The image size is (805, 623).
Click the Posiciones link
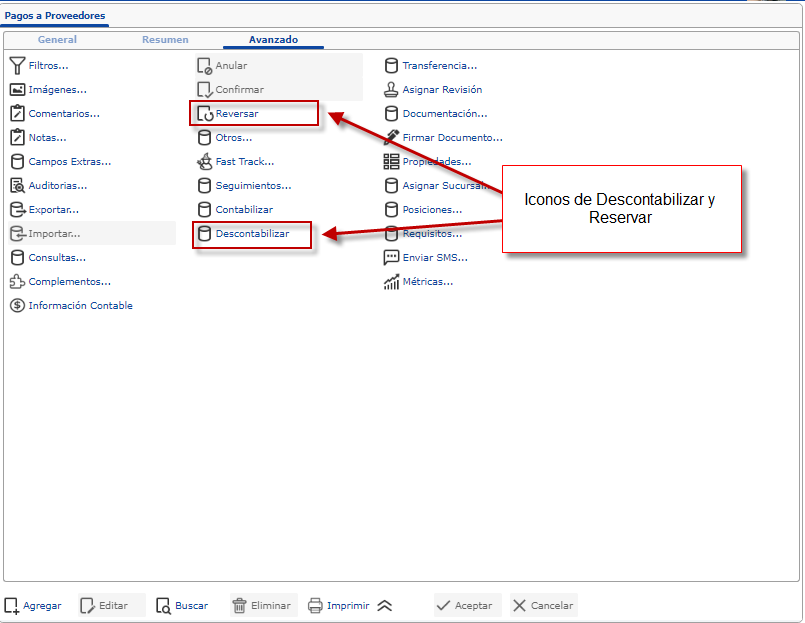432,210
